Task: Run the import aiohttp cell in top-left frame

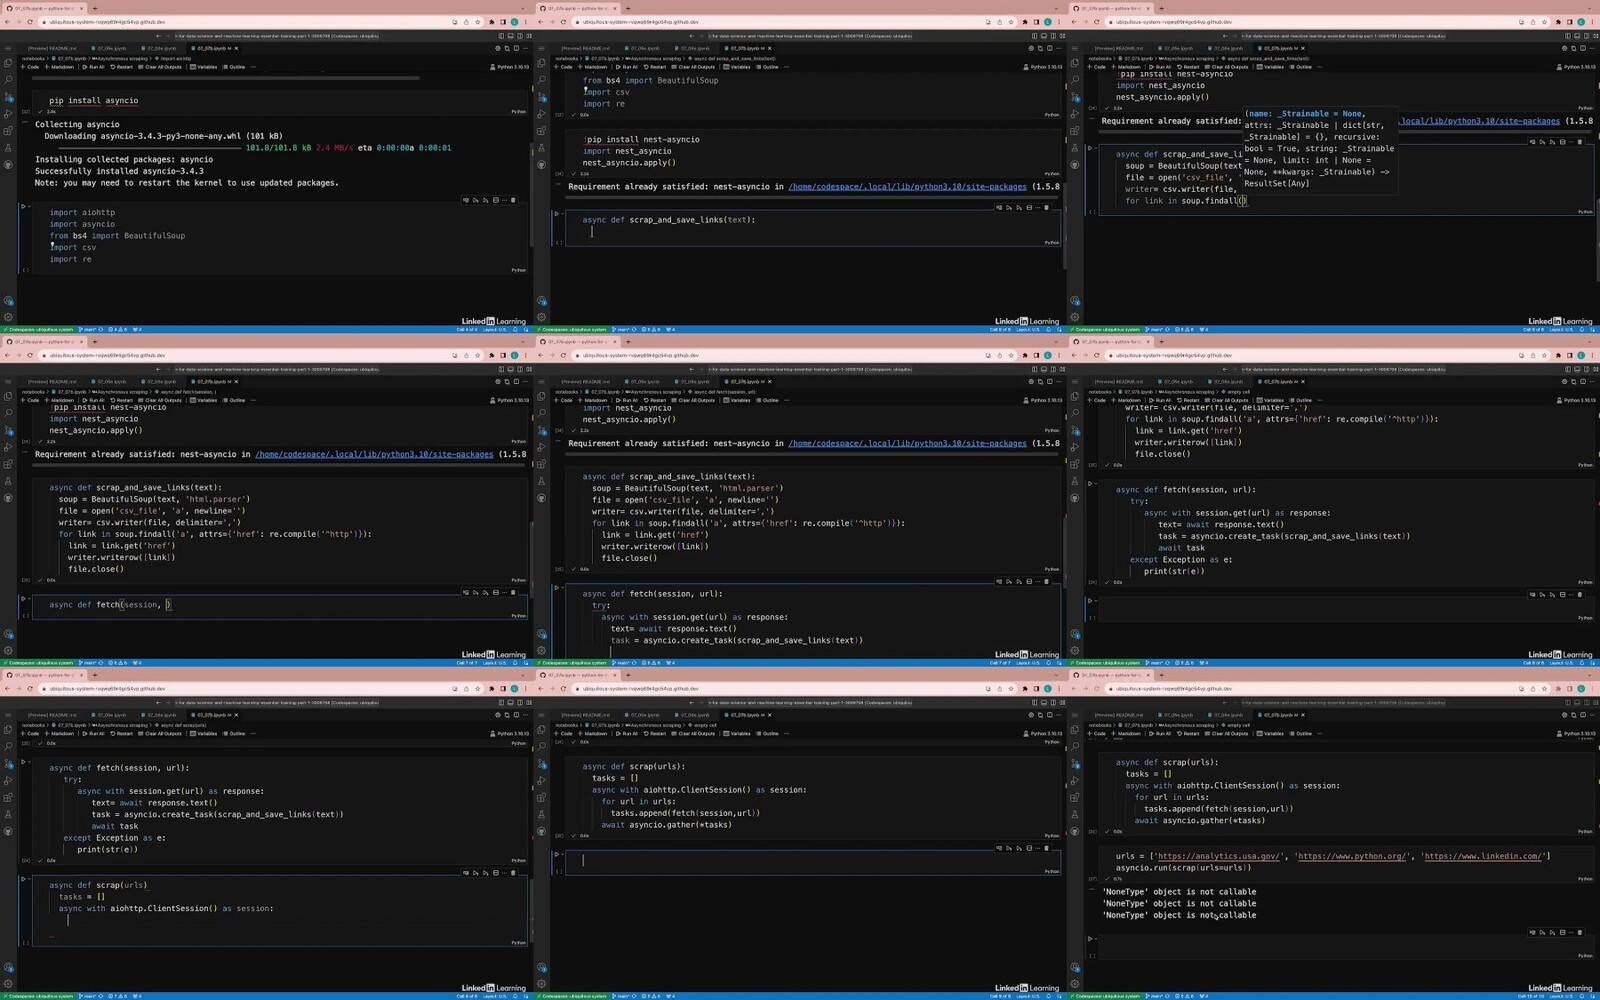Action: (22, 207)
